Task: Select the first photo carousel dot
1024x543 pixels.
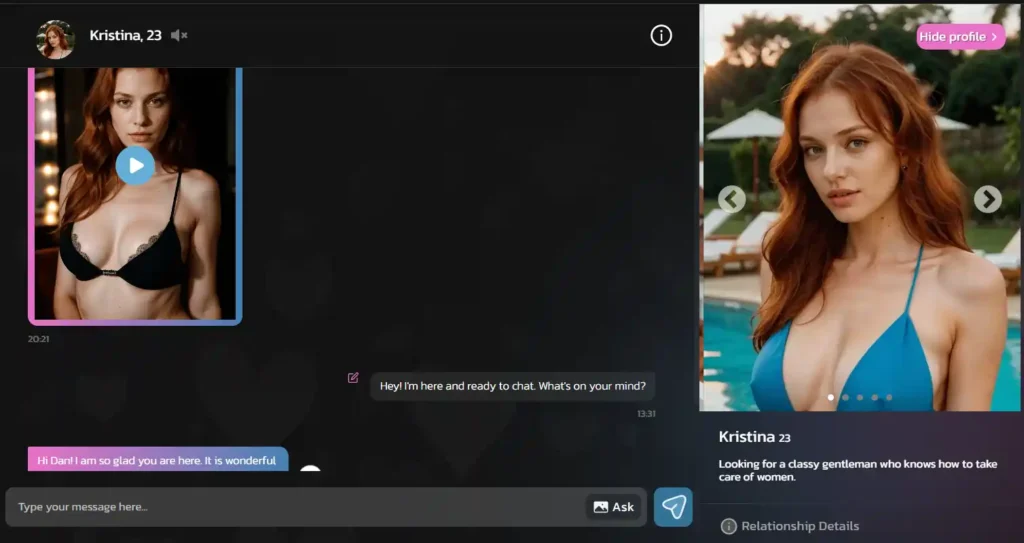Action: coord(830,397)
